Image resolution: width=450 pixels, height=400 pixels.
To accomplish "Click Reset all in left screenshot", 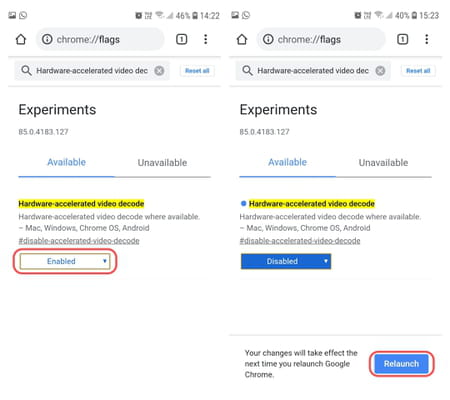I will click(x=197, y=71).
